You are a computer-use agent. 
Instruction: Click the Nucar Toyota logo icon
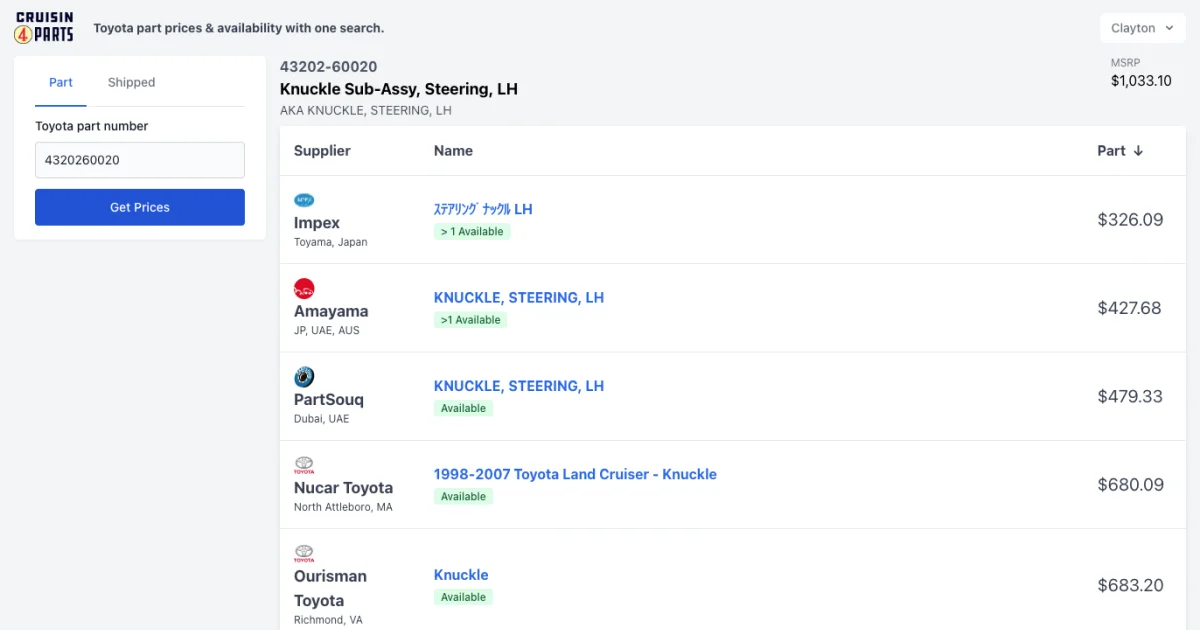tap(304, 466)
